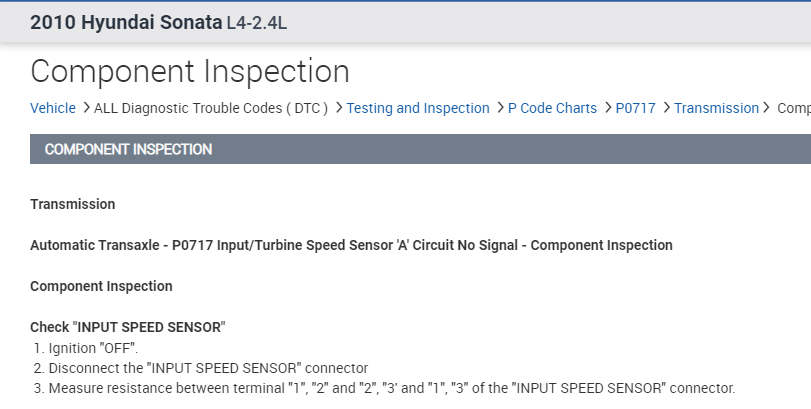Click chevron before the Transmission breadcrumb
811x409 pixels.
pos(666,107)
